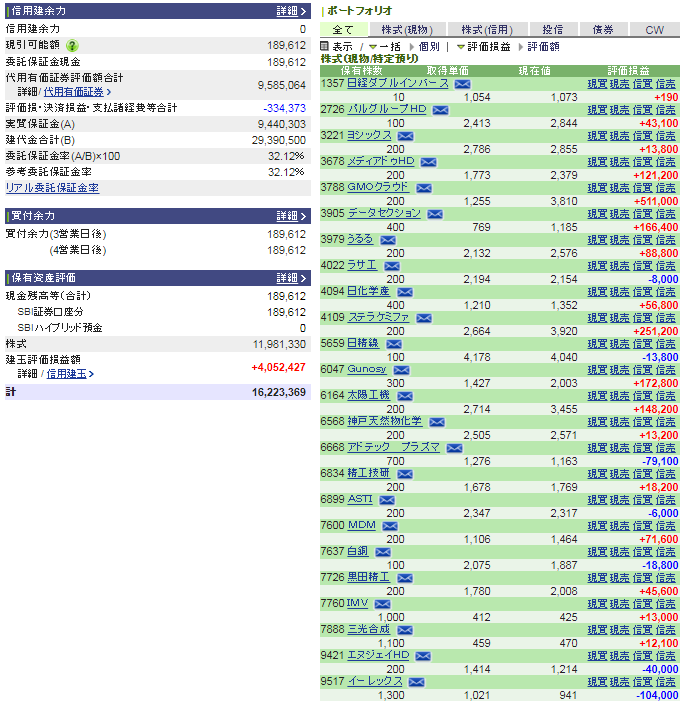685x704 pixels.
Task: Click the 現在値 column header
Action: [535, 71]
